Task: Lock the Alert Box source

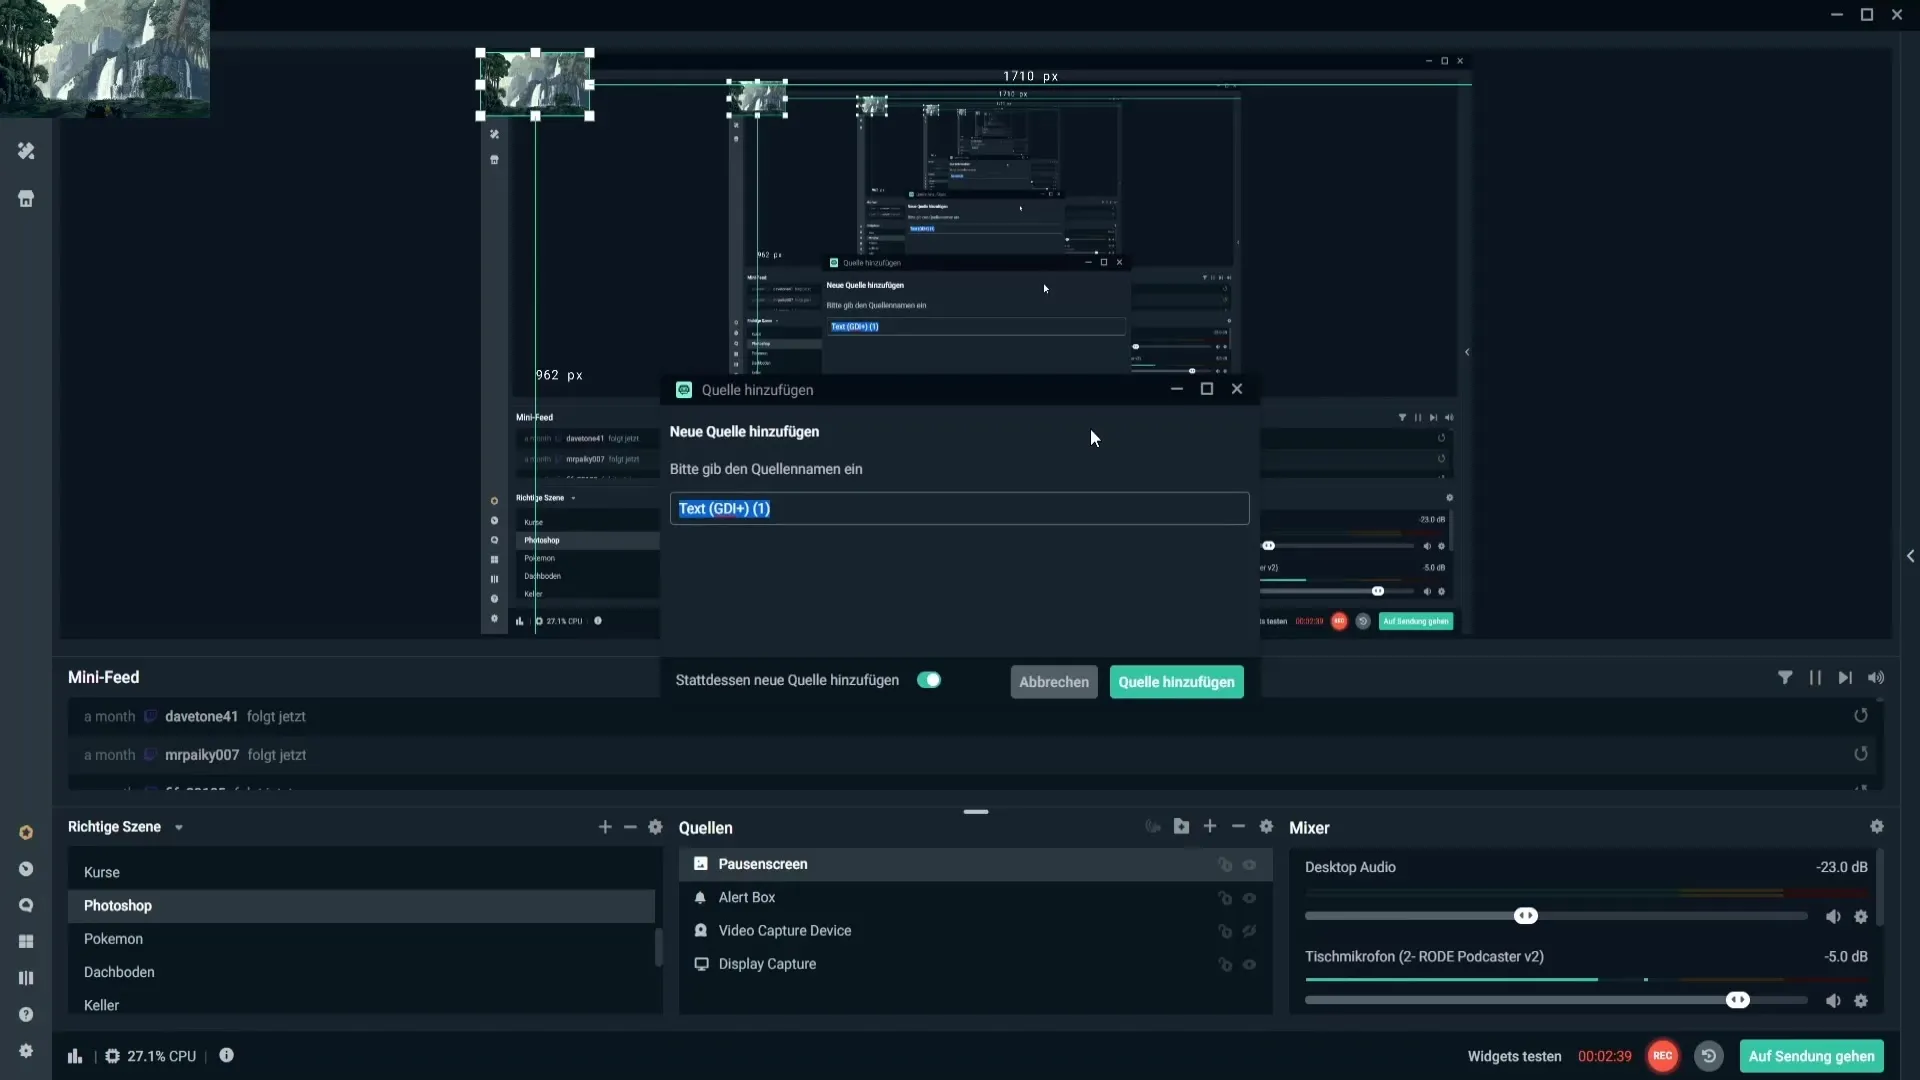Action: [x=1224, y=898]
